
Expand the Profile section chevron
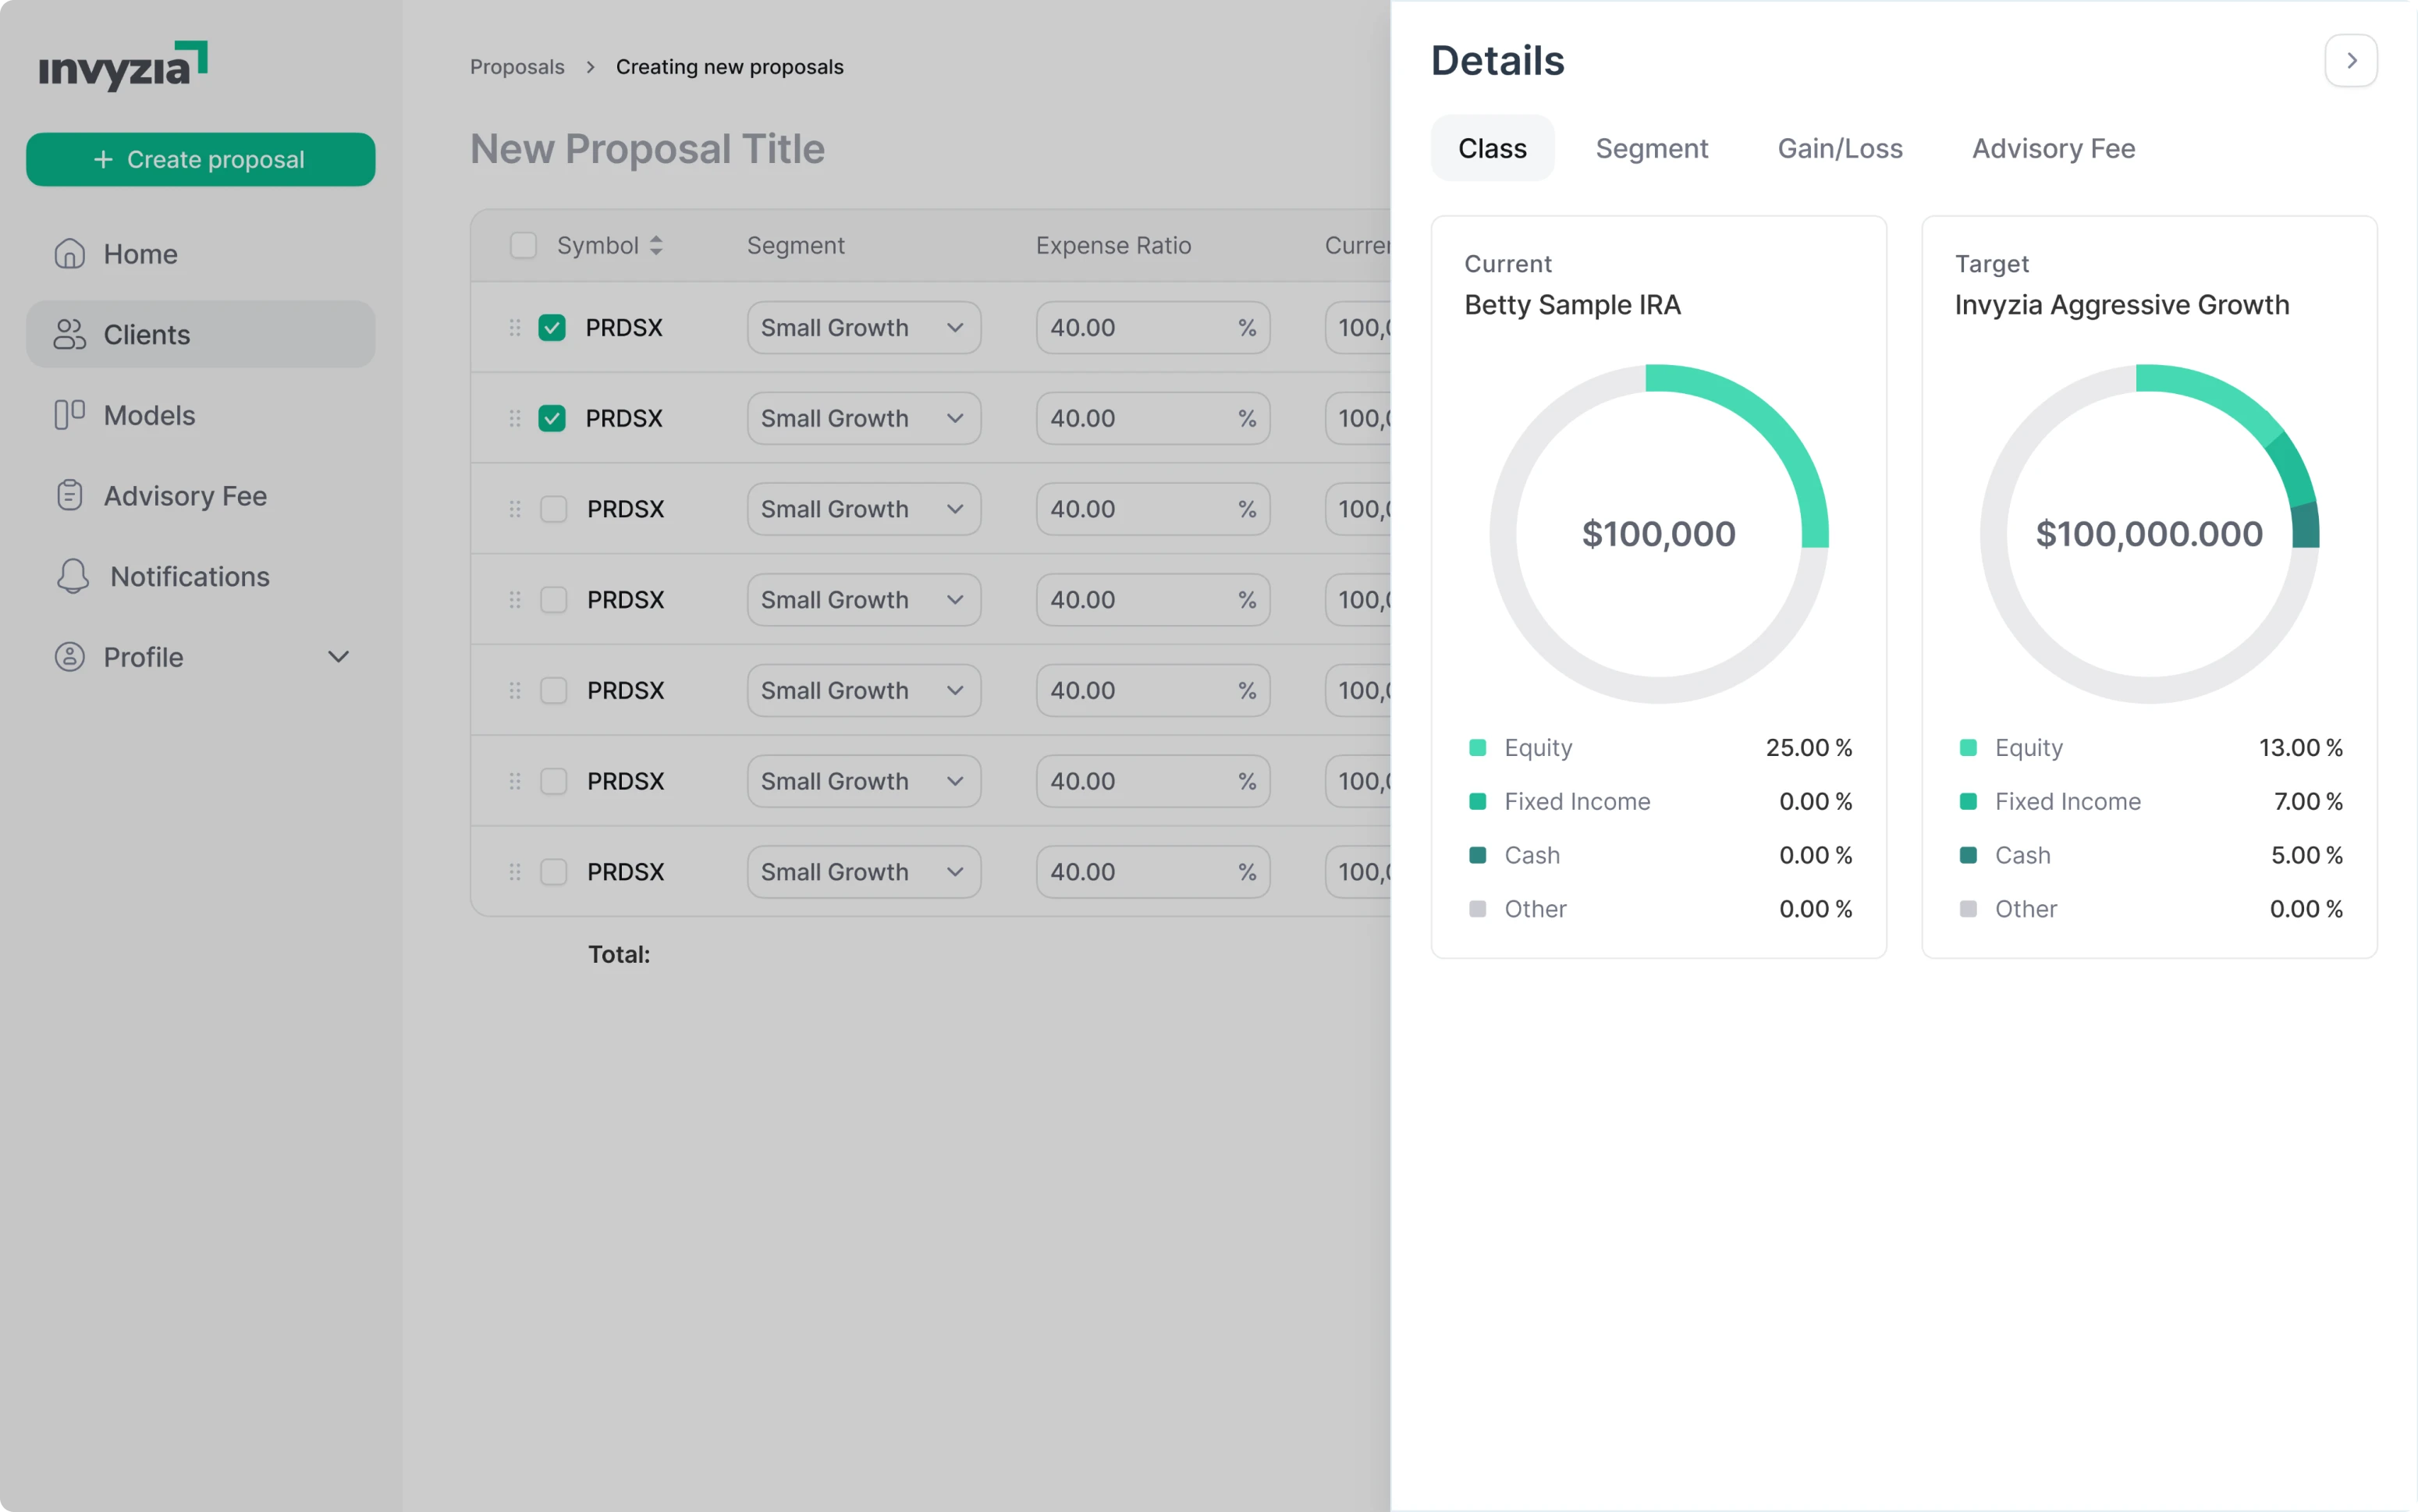[337, 657]
